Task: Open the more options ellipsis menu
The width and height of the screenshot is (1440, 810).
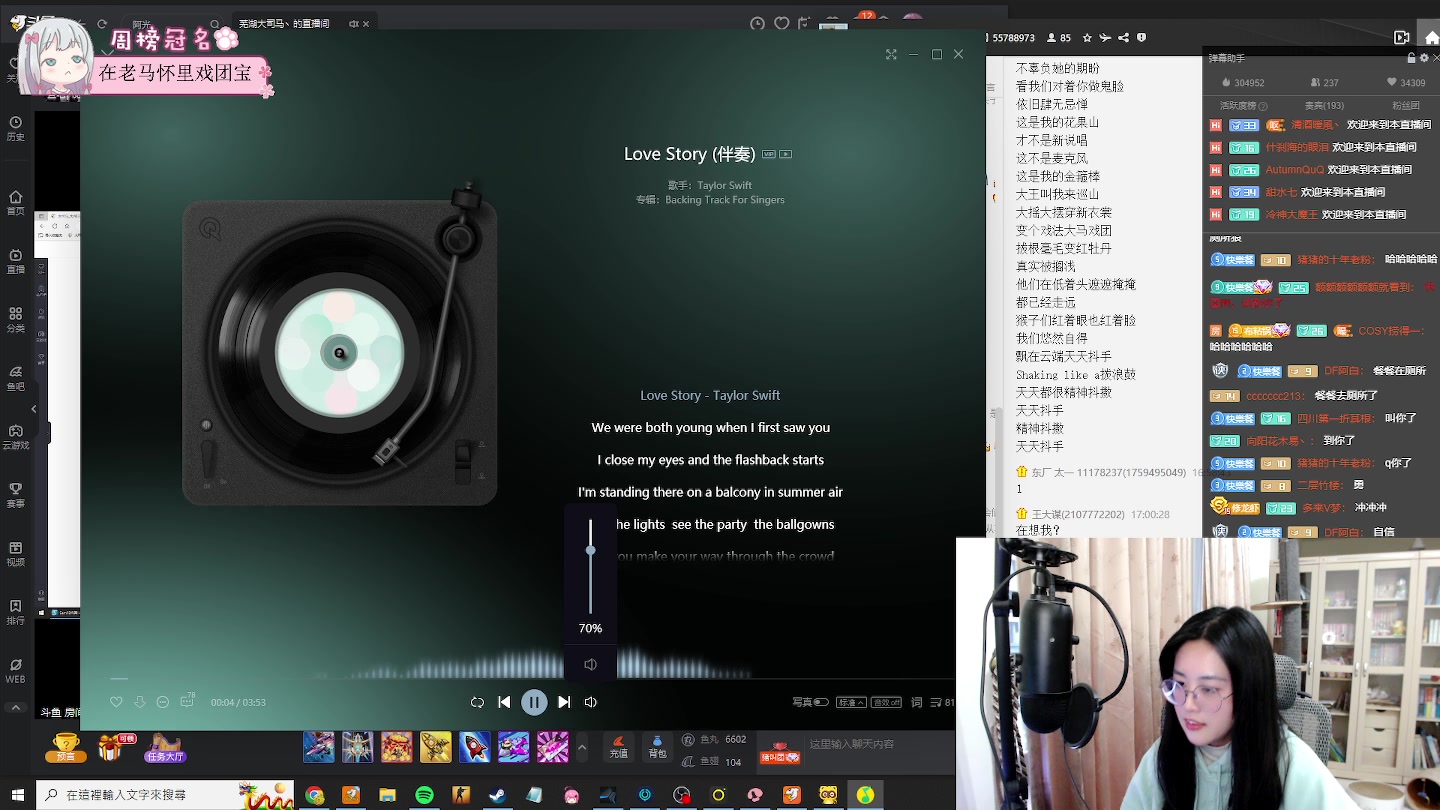Action: tap(163, 702)
